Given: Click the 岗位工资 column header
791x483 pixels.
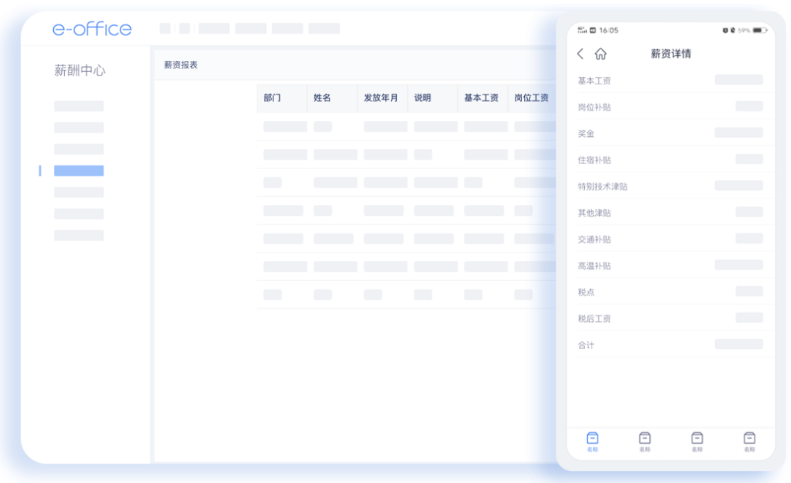Looking at the screenshot, I should 531,98.
